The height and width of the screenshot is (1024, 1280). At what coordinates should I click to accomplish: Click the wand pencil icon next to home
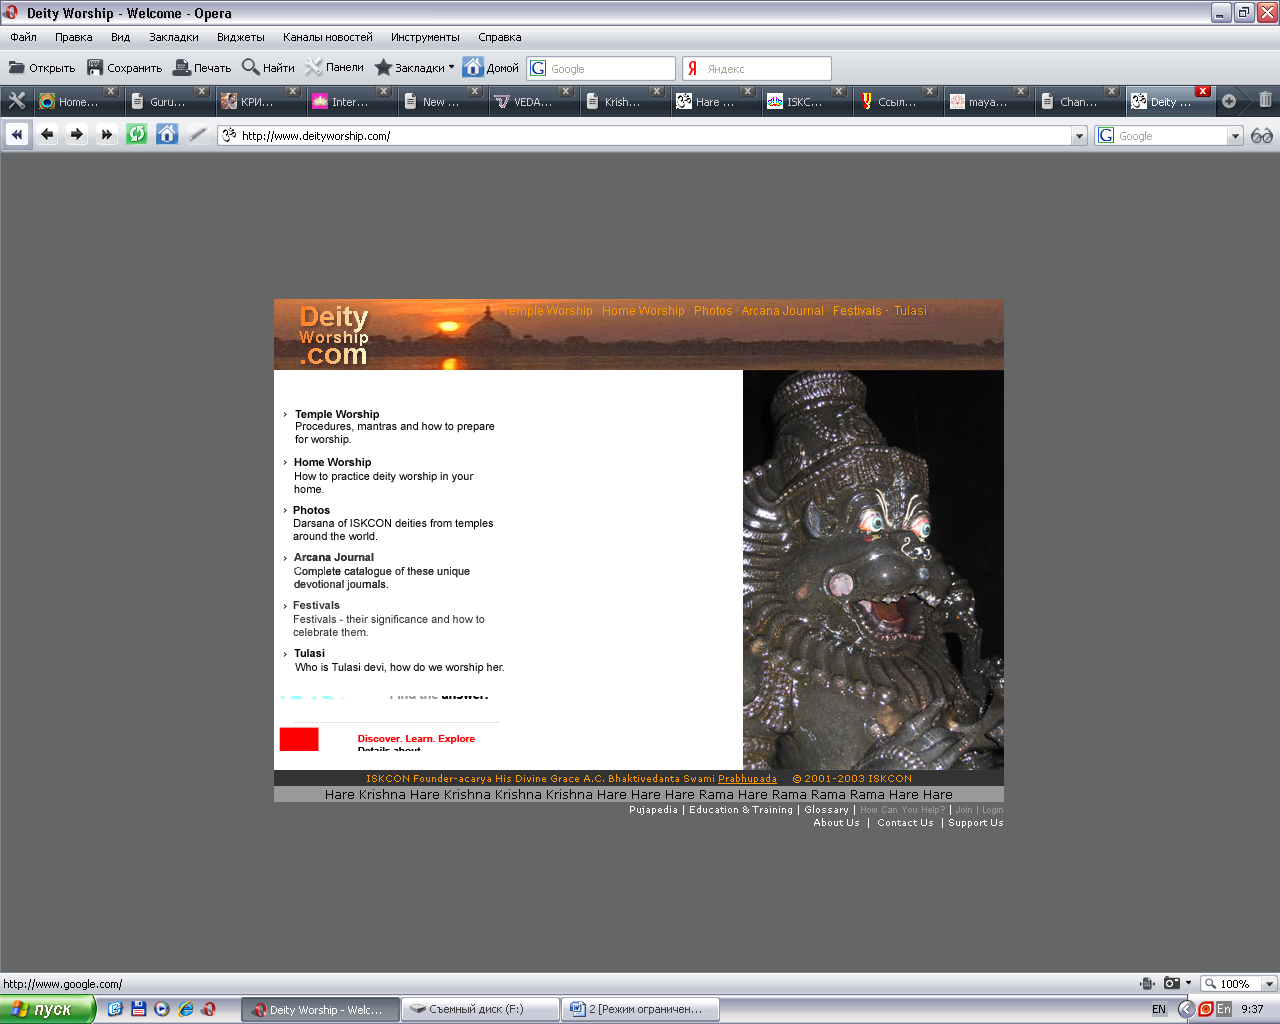click(198, 134)
